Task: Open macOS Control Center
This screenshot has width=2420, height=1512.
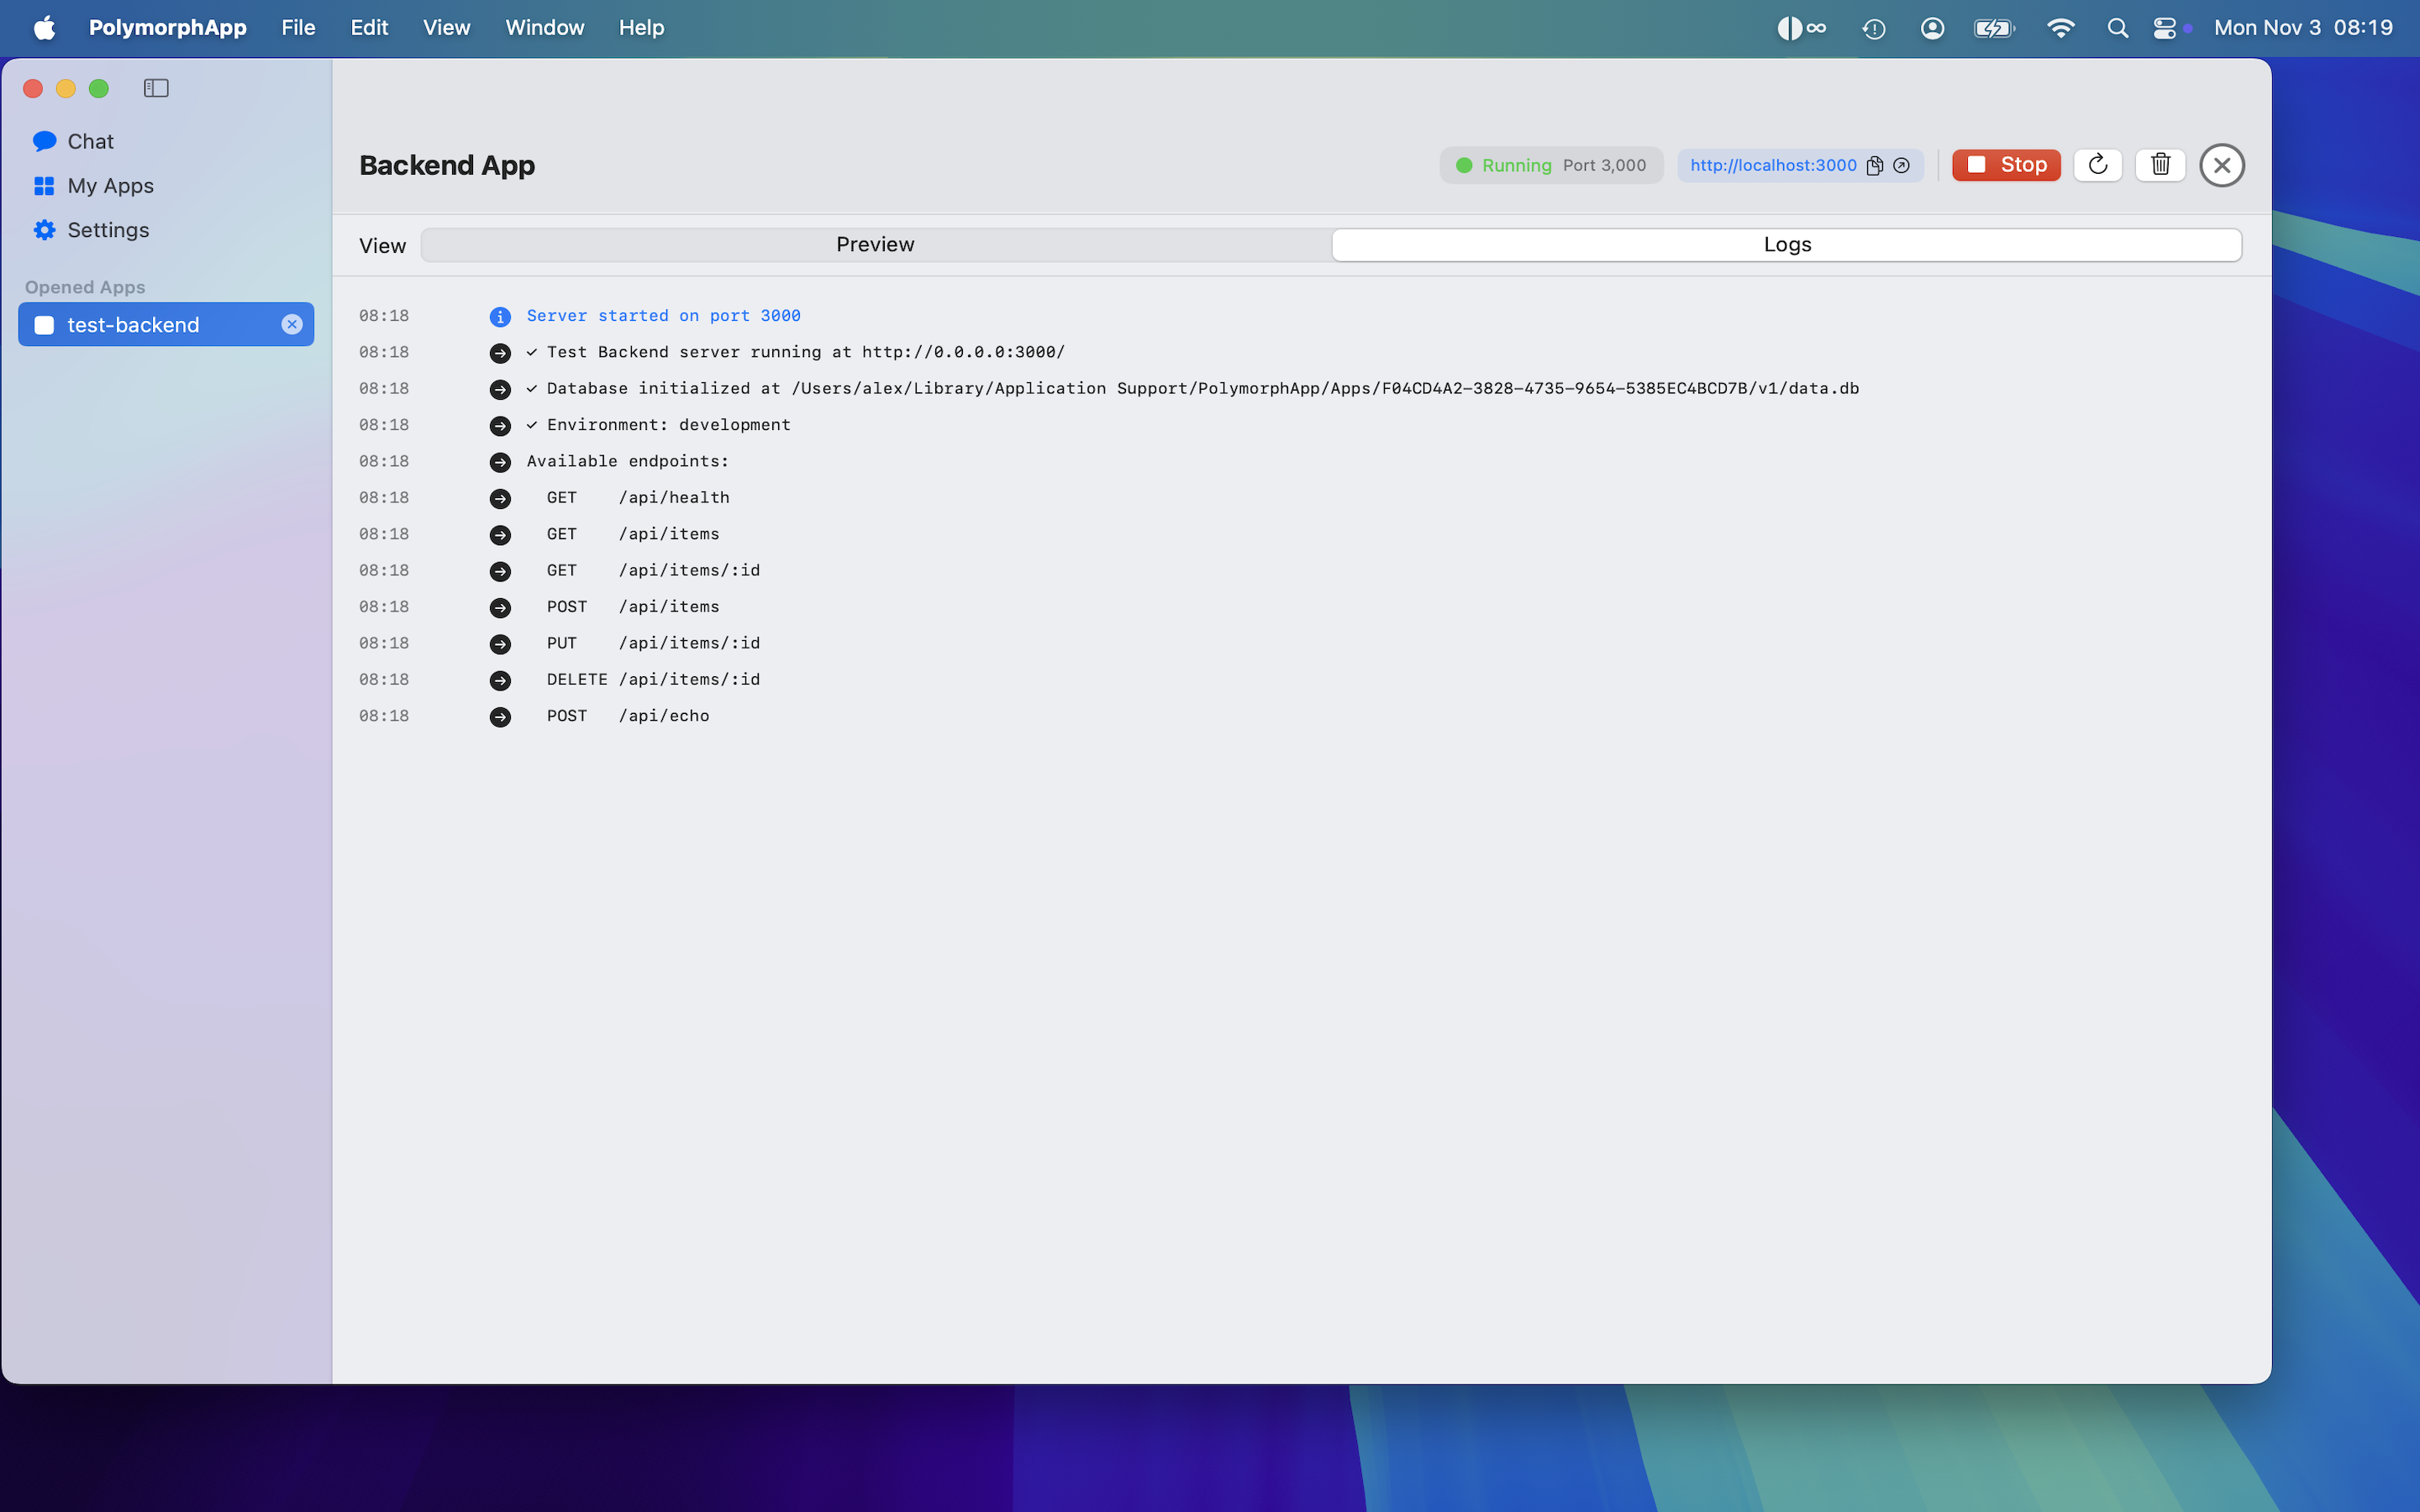Action: pos(2164,28)
